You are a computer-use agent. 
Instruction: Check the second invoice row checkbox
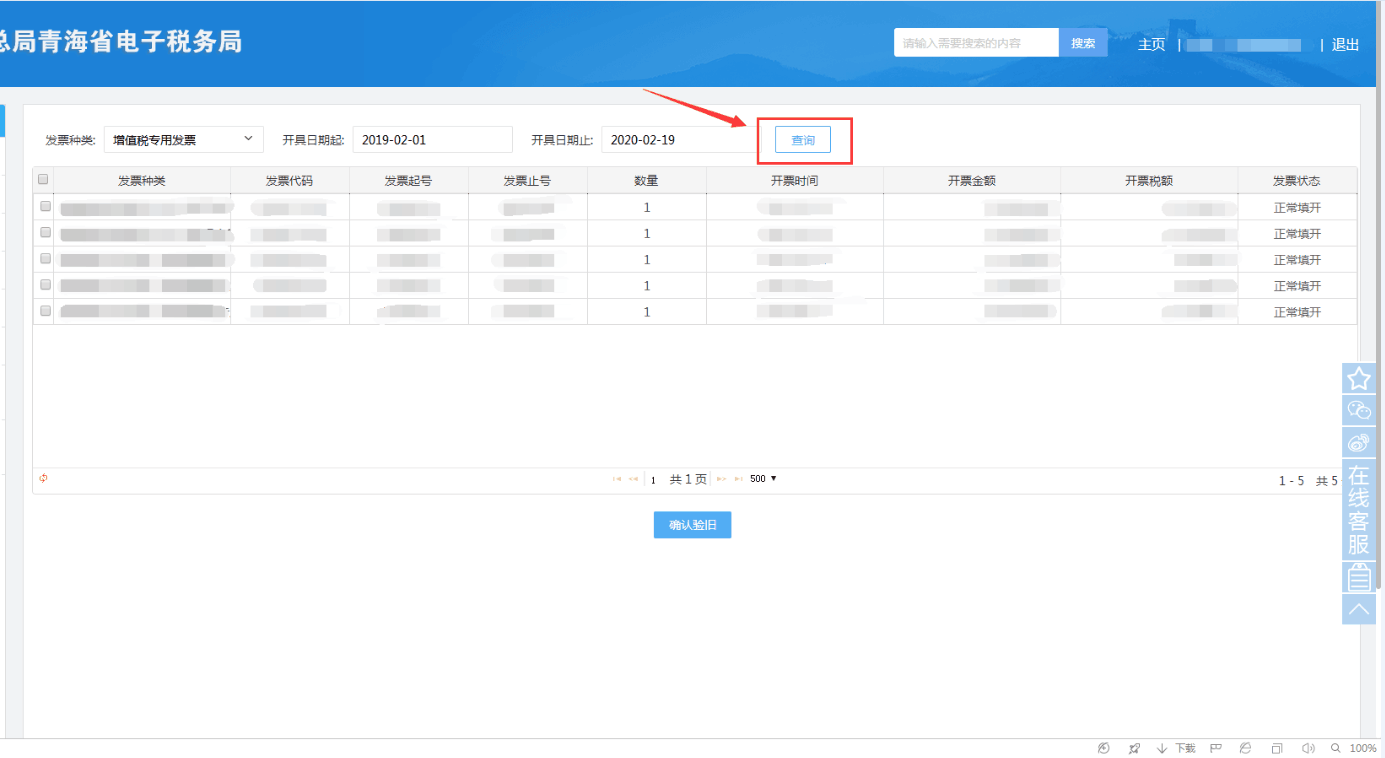(45, 232)
